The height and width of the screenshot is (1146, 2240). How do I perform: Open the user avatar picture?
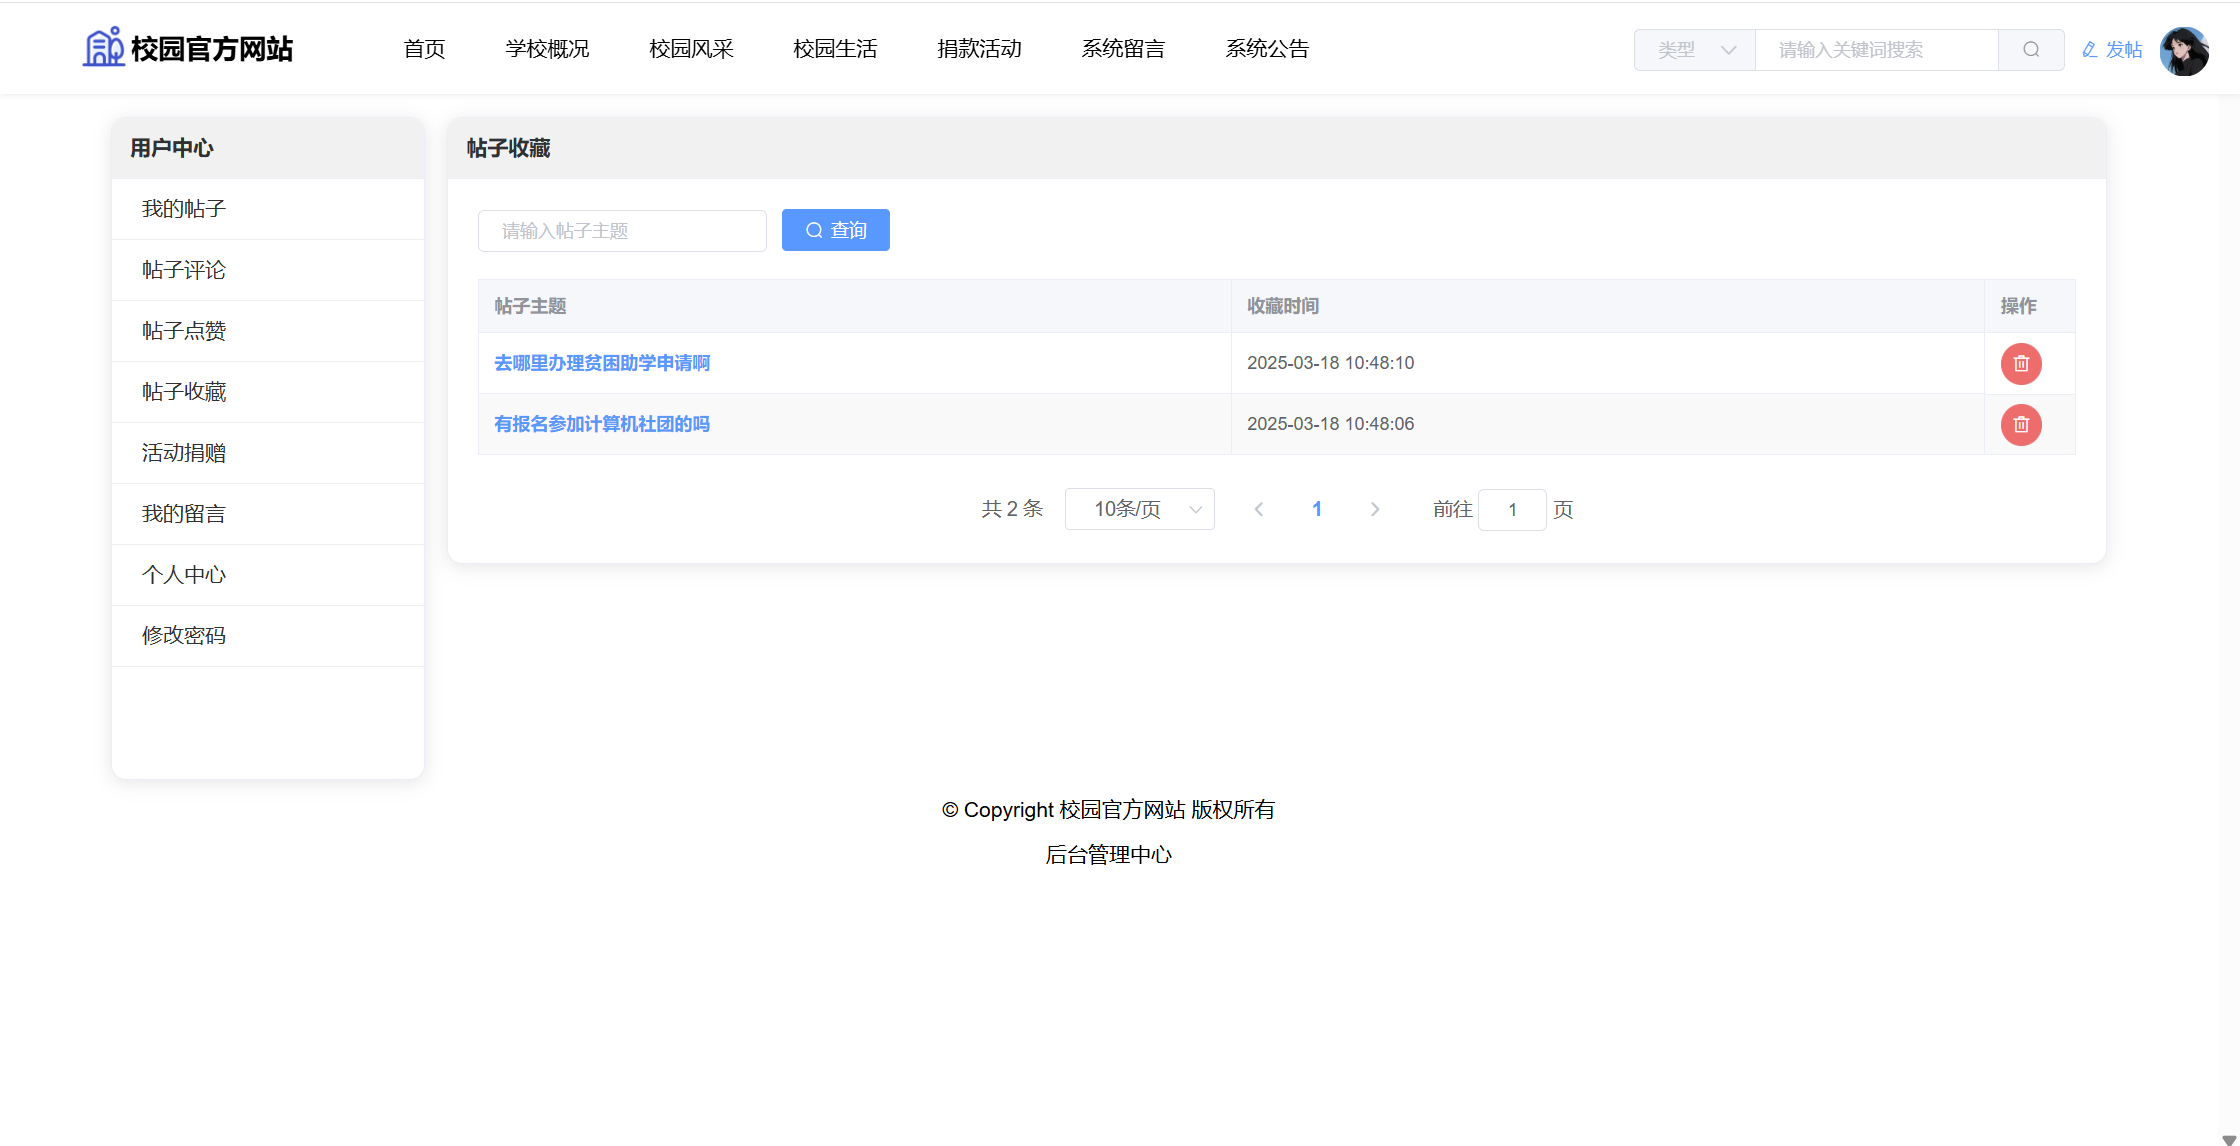[2184, 50]
